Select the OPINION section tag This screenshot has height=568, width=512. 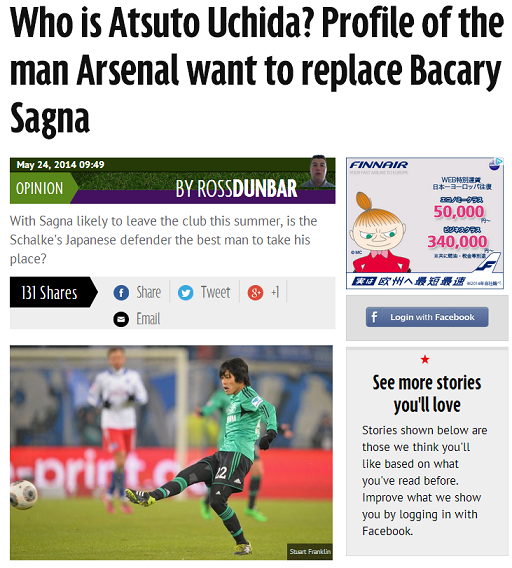tap(39, 188)
